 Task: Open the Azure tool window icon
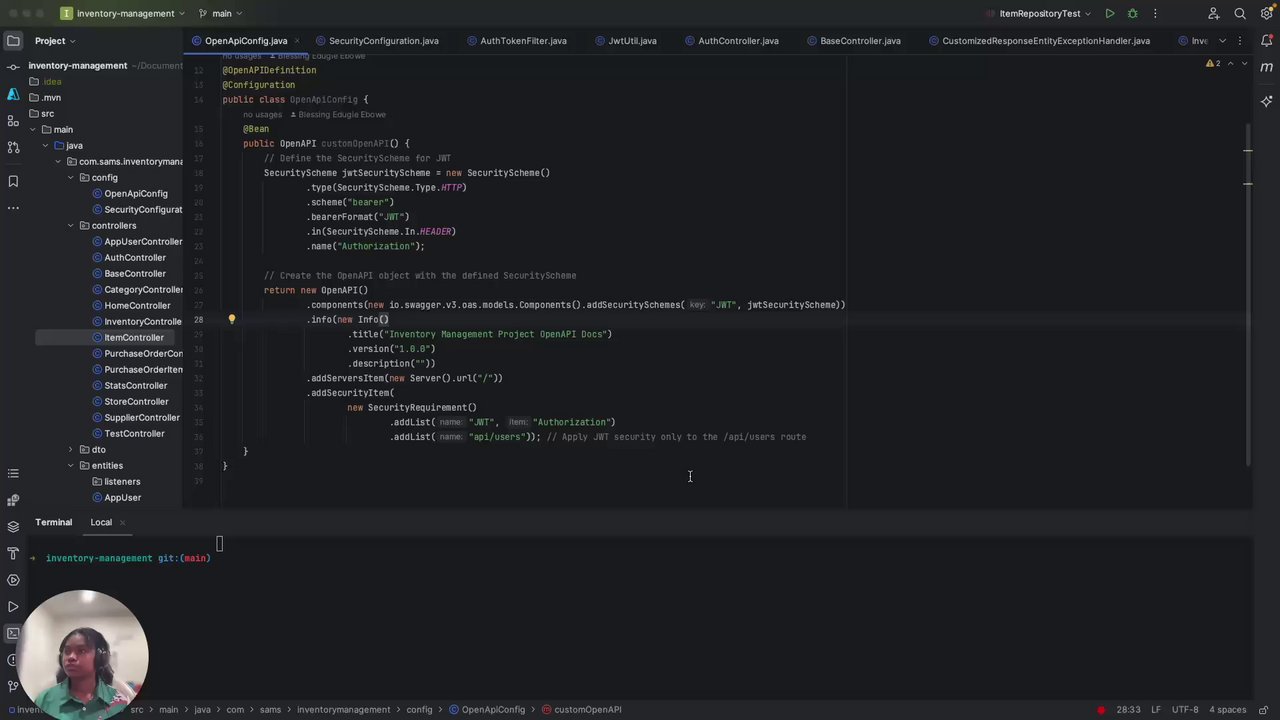pyautogui.click(x=13, y=94)
